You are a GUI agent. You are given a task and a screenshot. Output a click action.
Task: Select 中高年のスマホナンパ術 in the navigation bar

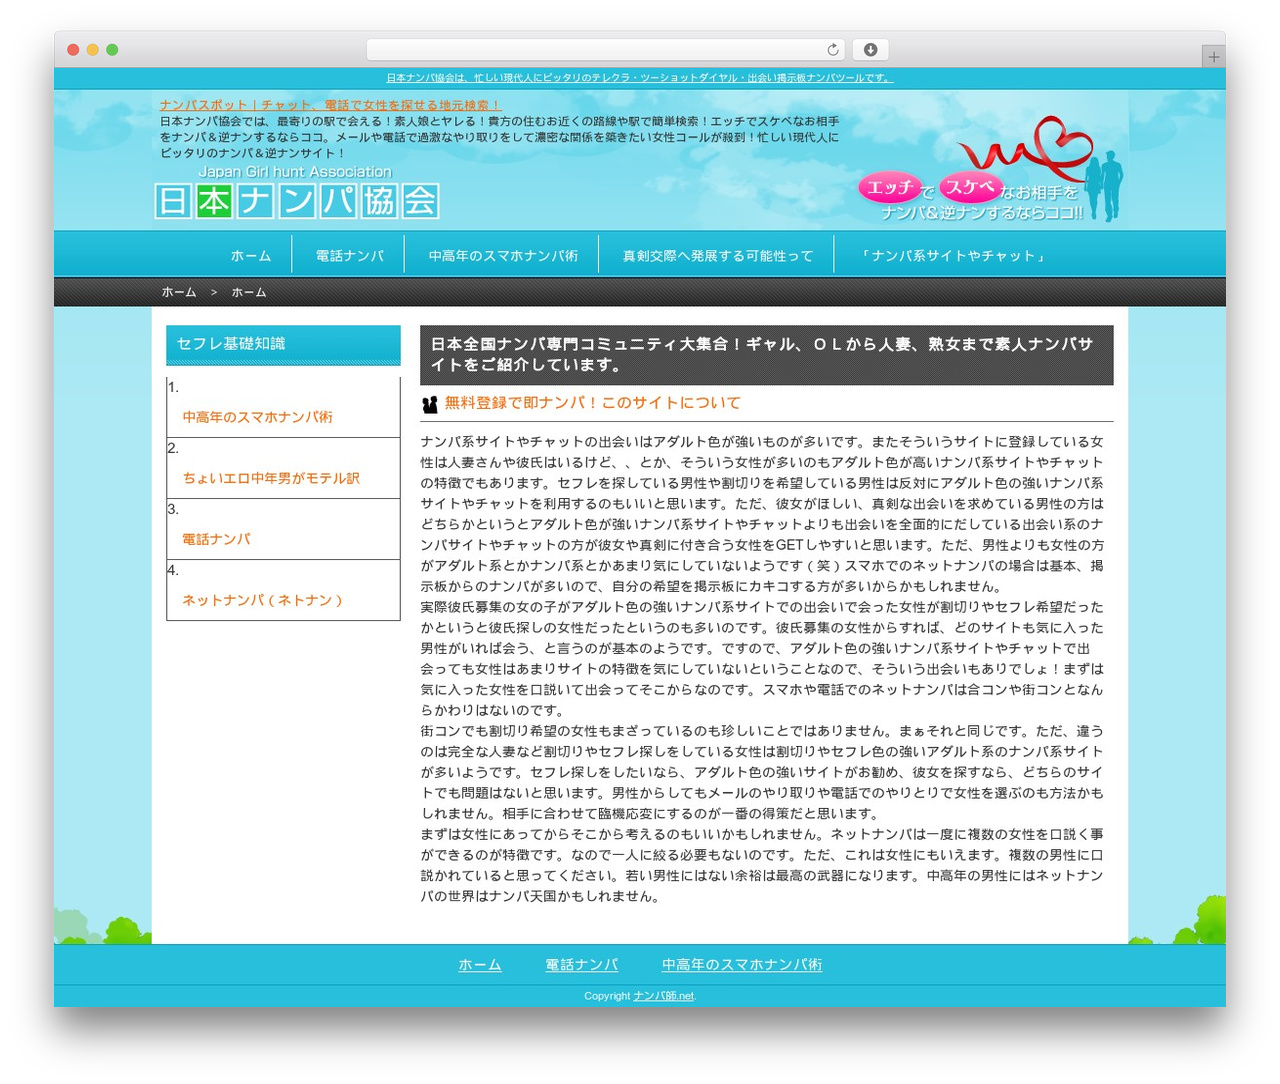[x=503, y=256]
